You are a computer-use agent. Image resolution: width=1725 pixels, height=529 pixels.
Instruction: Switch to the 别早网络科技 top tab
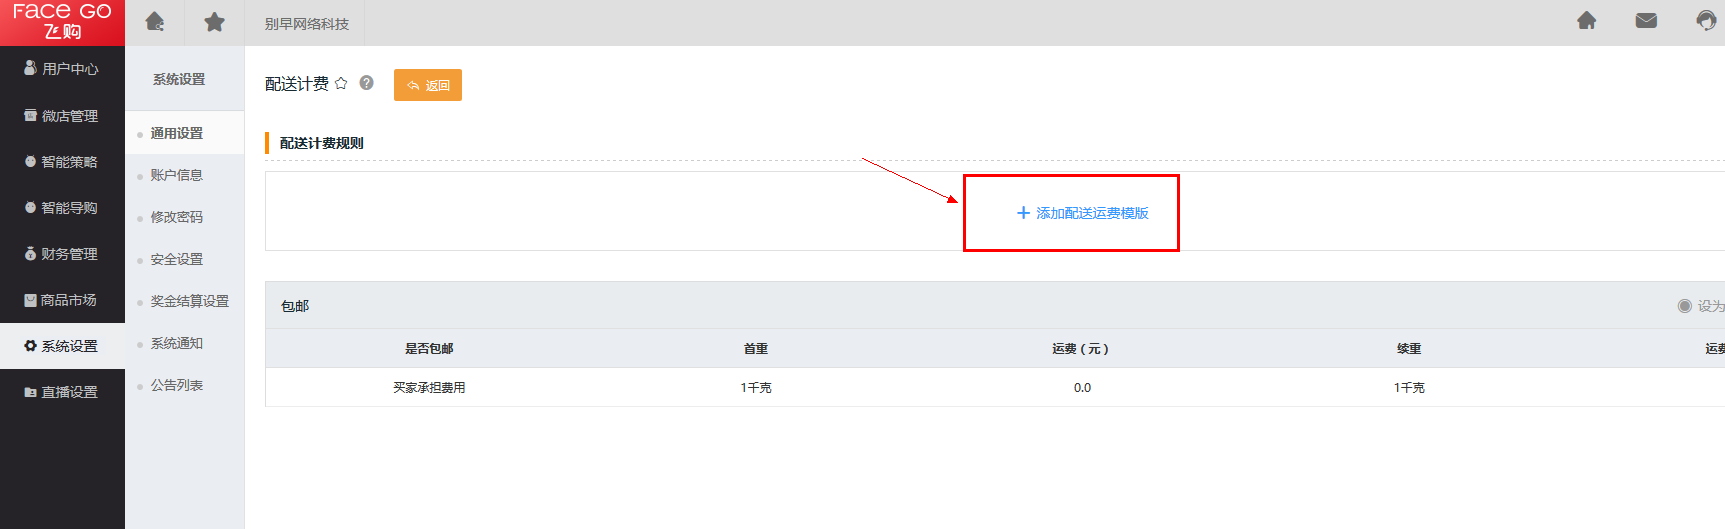pyautogui.click(x=307, y=24)
